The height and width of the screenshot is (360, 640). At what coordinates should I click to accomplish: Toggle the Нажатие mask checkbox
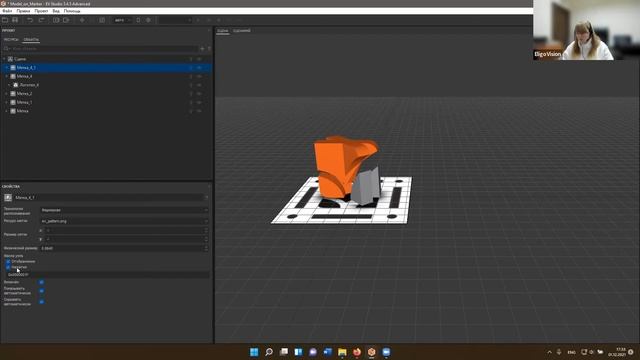point(8,267)
